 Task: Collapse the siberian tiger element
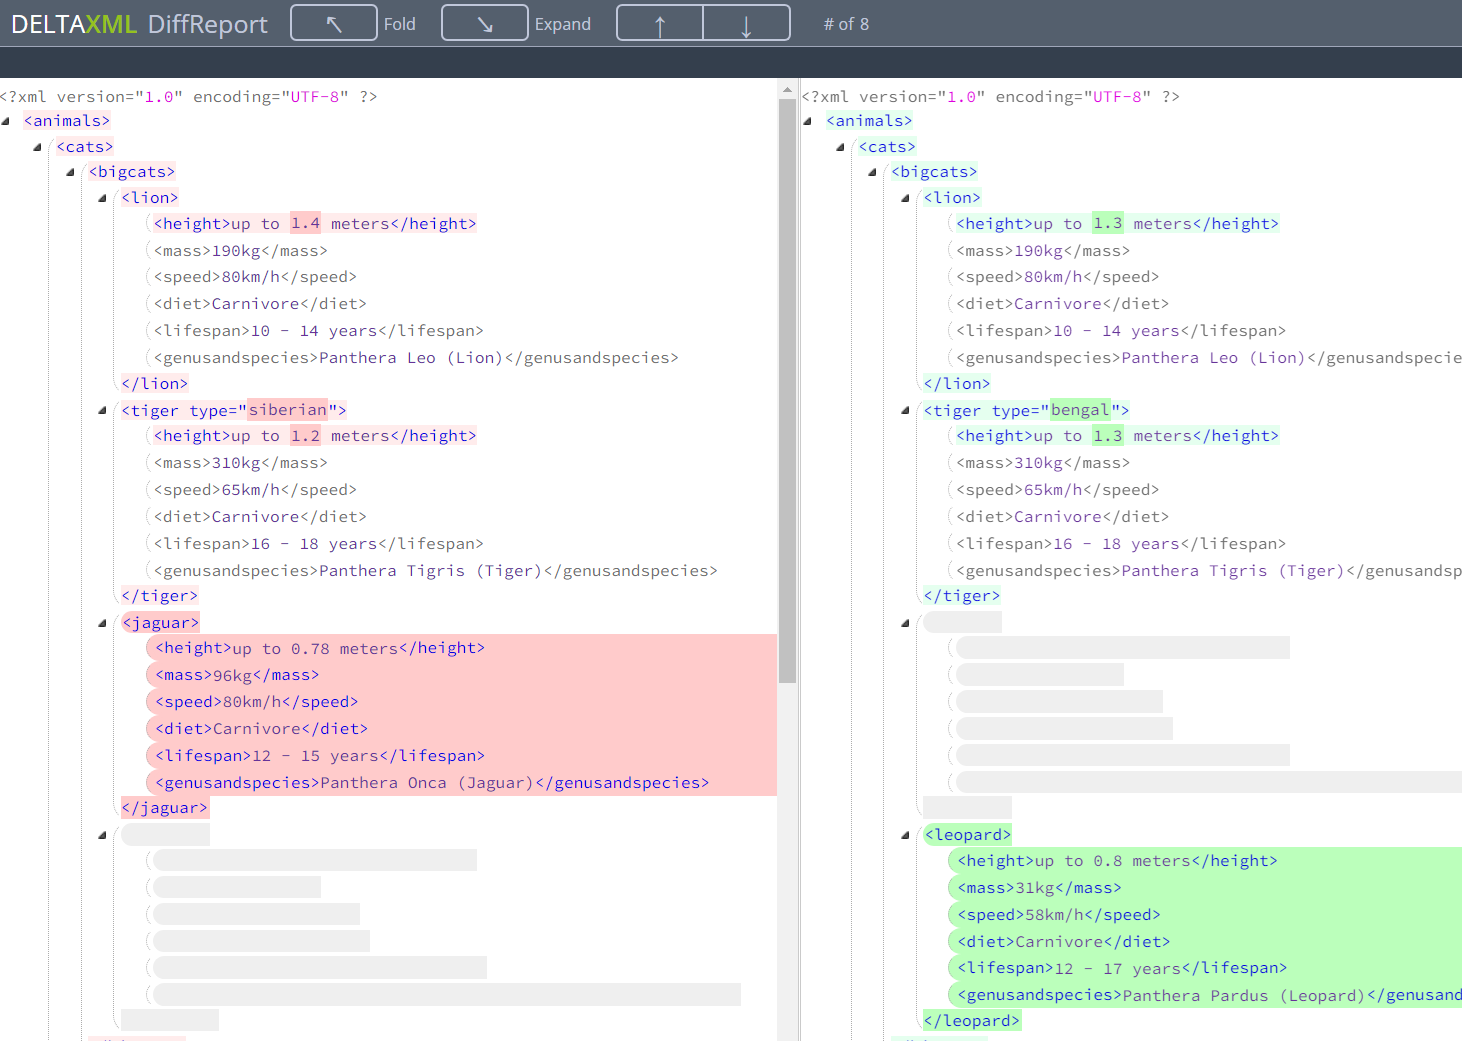click(103, 411)
